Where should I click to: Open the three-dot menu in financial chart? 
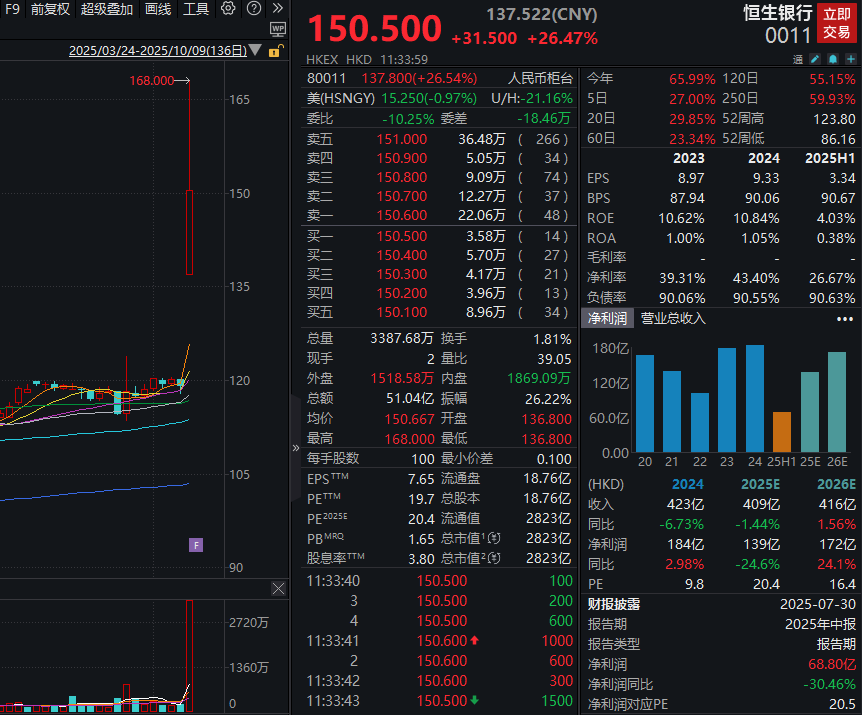pyautogui.click(x=845, y=318)
